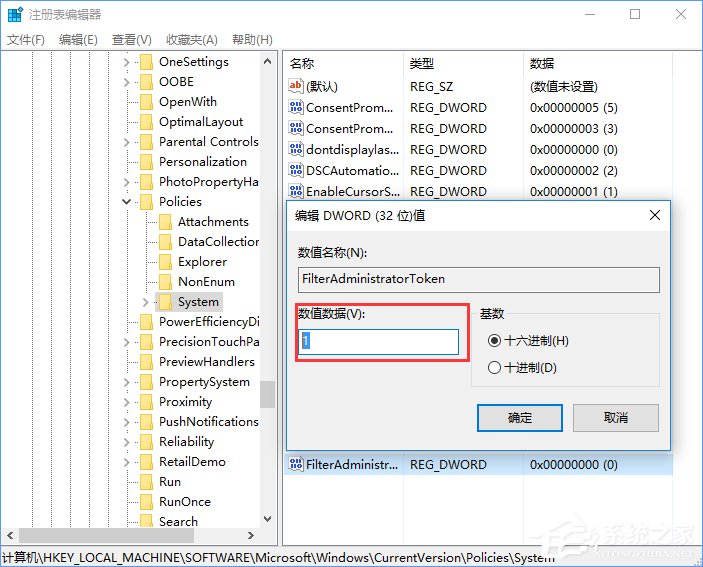Click the folder icon beside RunOnce
Viewport: 703px width, 567px height.
click(x=146, y=502)
